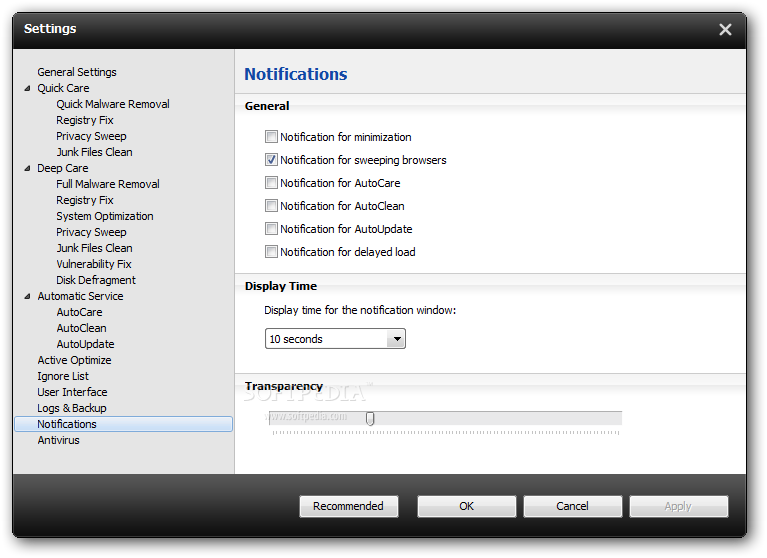Select Registry Fix under Deep Care
The image size is (767, 558).
point(85,201)
